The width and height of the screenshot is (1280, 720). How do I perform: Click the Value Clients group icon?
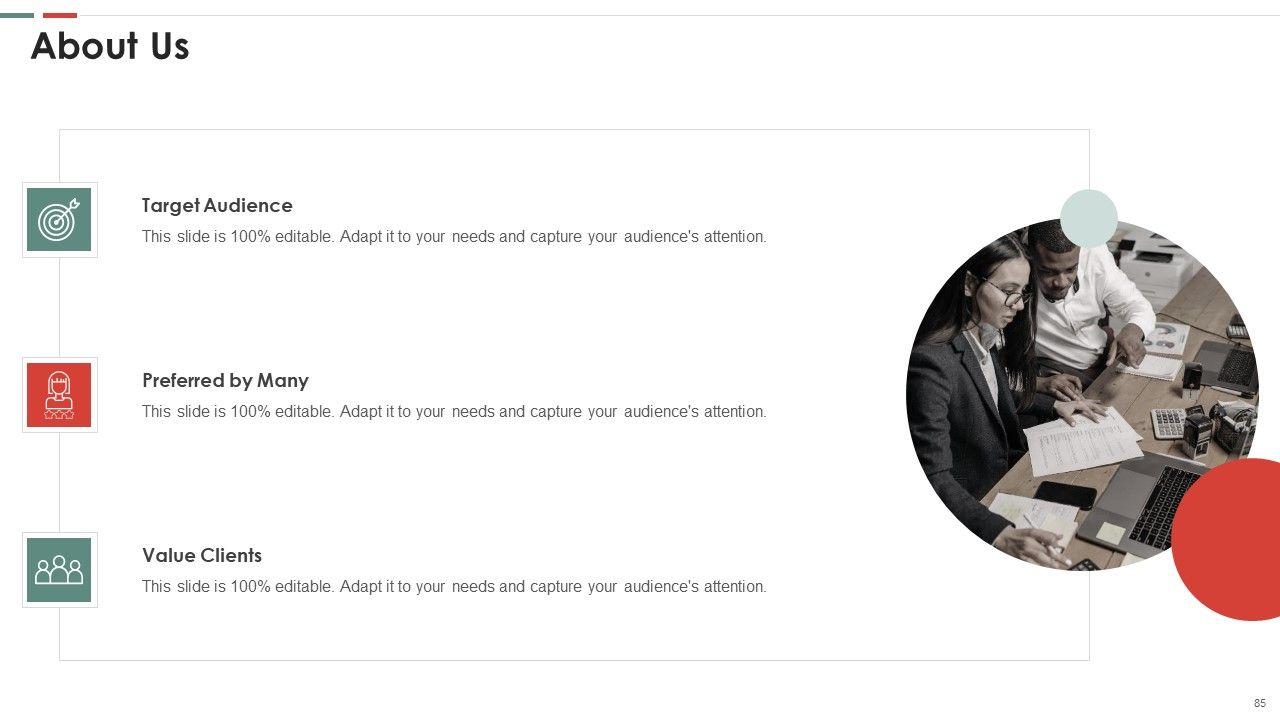[x=60, y=570]
